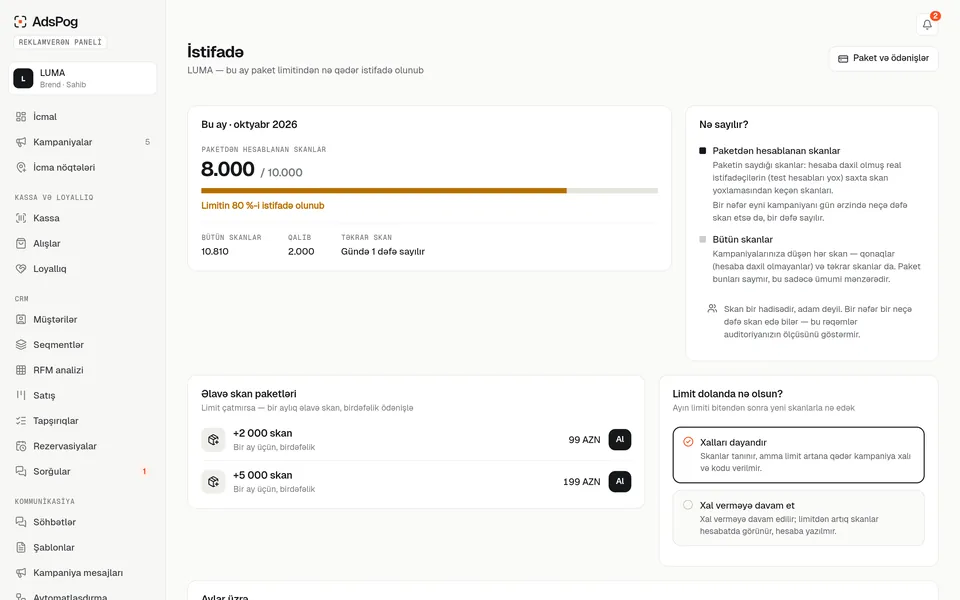960x600 pixels.
Task: Click the Tapşırıqlar checklist icon
Action: click(x=21, y=421)
